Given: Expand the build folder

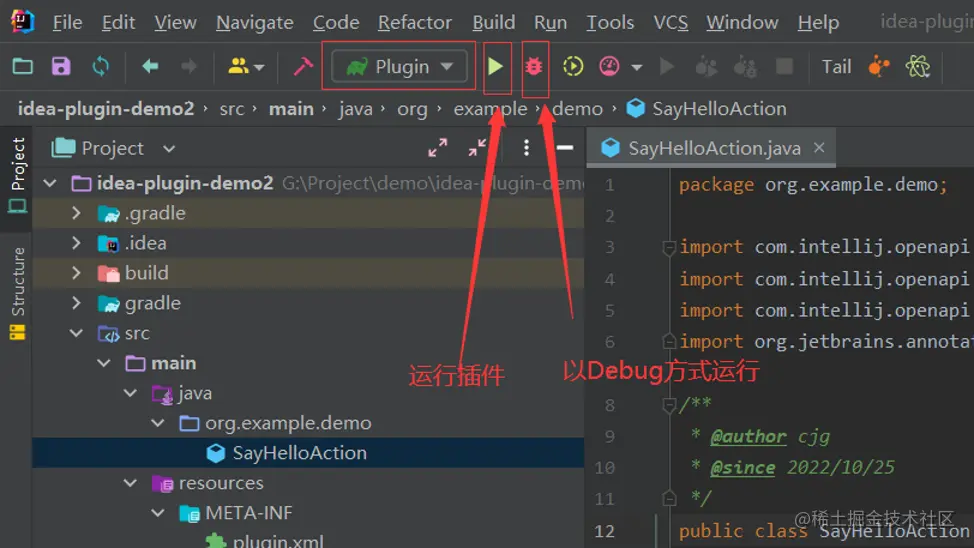Looking at the screenshot, I should point(76,273).
